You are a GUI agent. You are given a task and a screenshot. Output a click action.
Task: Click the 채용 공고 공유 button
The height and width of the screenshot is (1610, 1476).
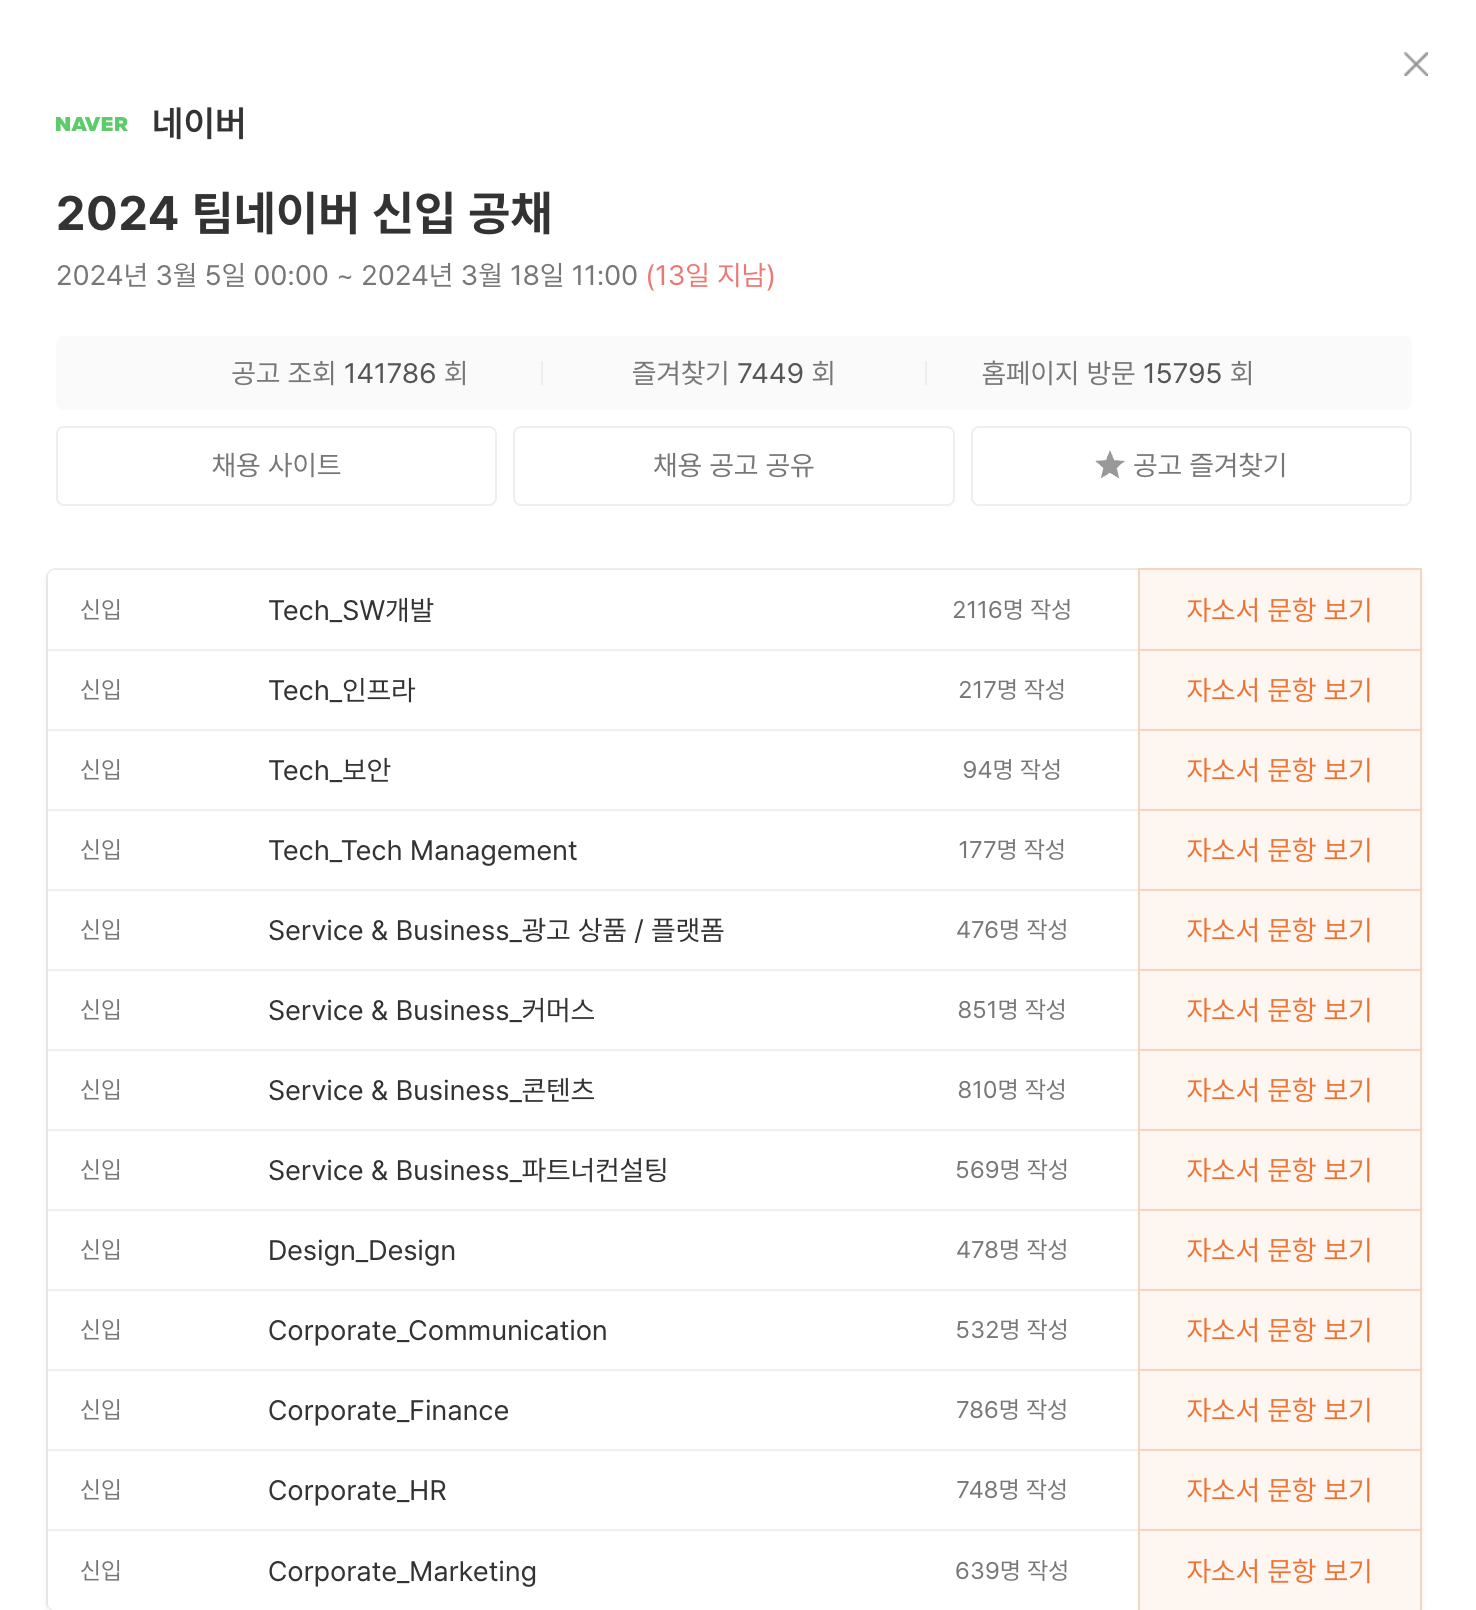point(734,466)
